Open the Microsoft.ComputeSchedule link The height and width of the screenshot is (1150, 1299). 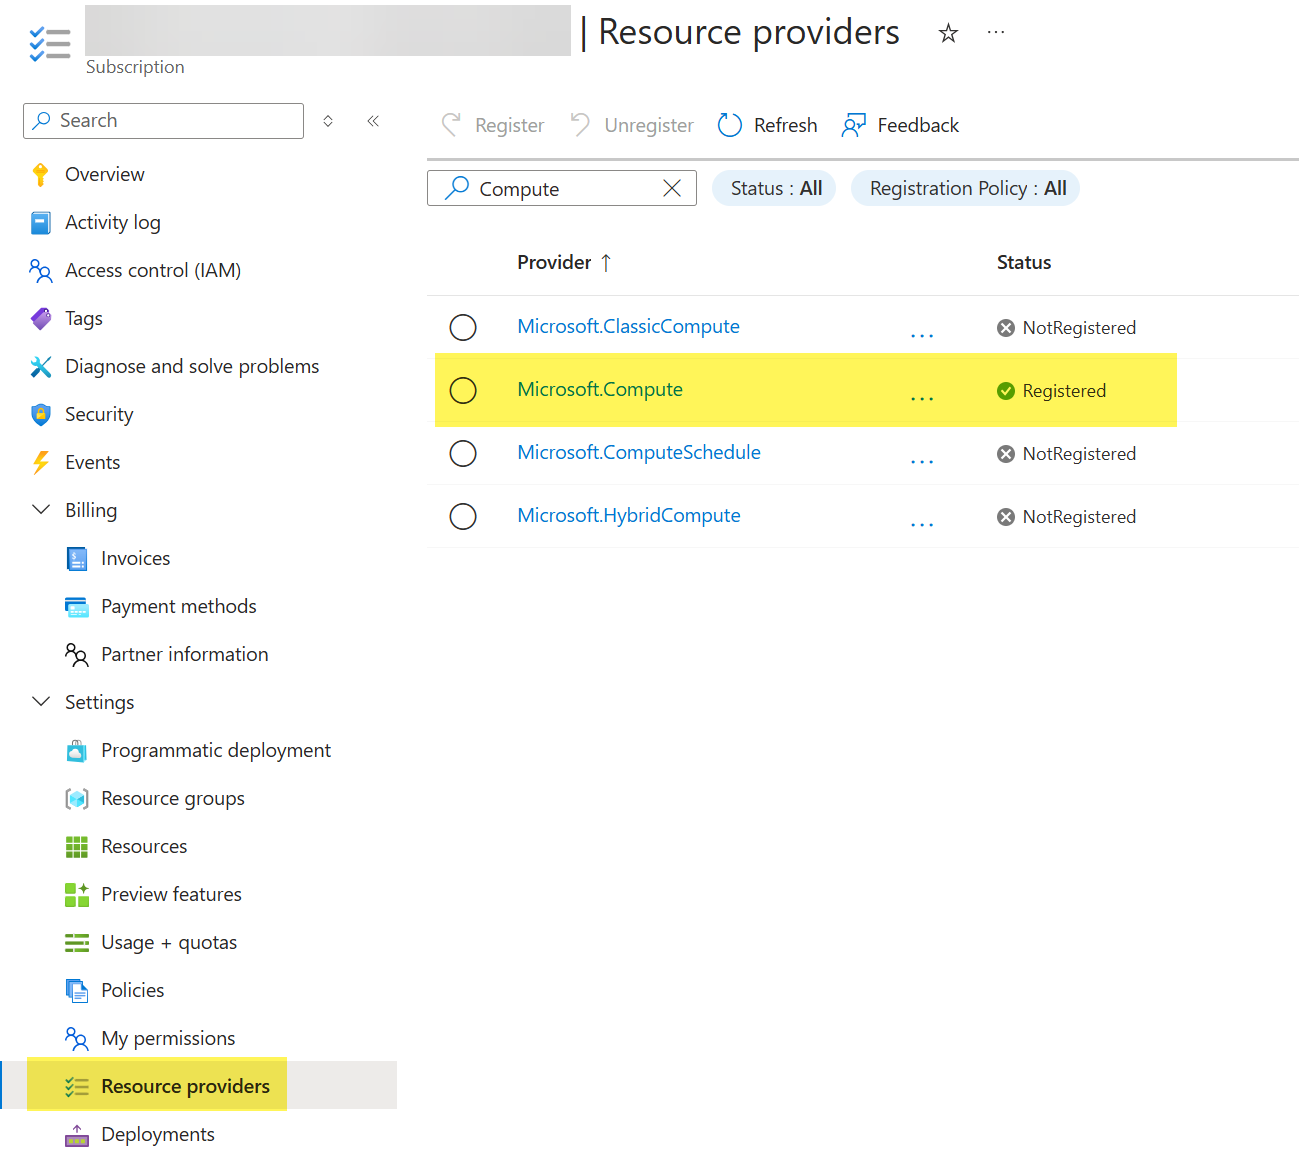point(639,452)
